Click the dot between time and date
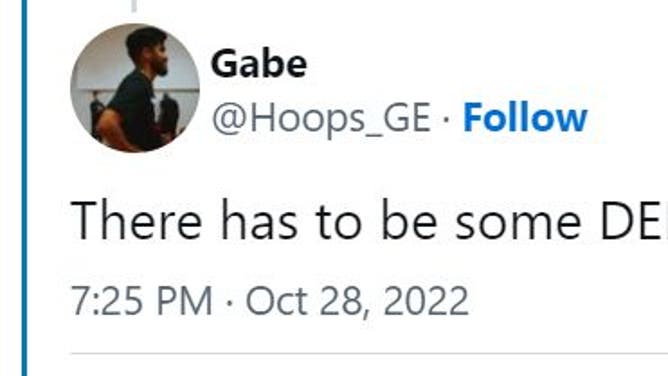 (x=229, y=303)
